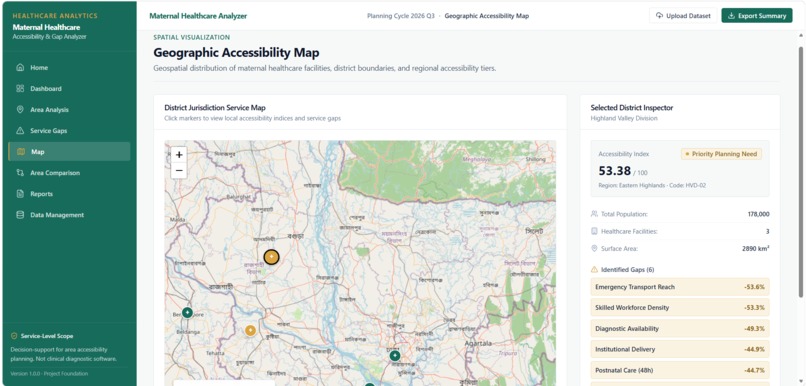The height and width of the screenshot is (386, 806).
Task: Click the Surface Area pin icon
Action: [x=594, y=249]
